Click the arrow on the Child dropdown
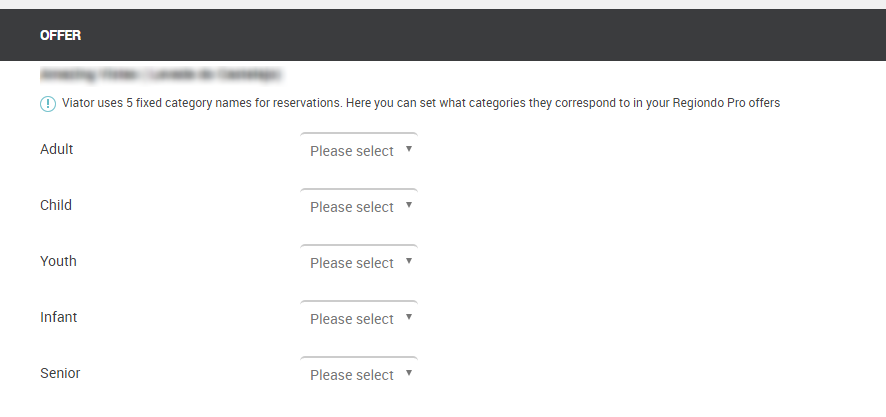The width and height of the screenshot is (886, 417). (409, 206)
